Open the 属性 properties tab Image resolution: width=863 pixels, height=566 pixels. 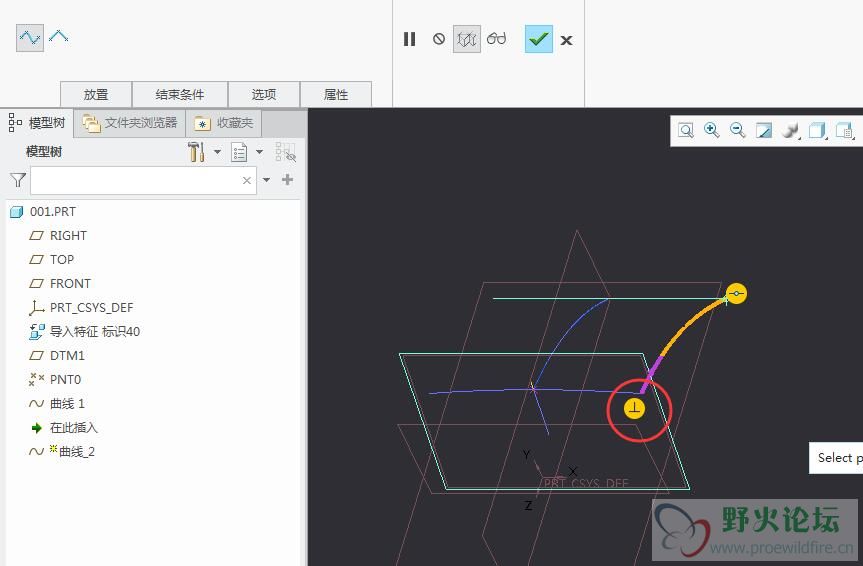click(336, 94)
